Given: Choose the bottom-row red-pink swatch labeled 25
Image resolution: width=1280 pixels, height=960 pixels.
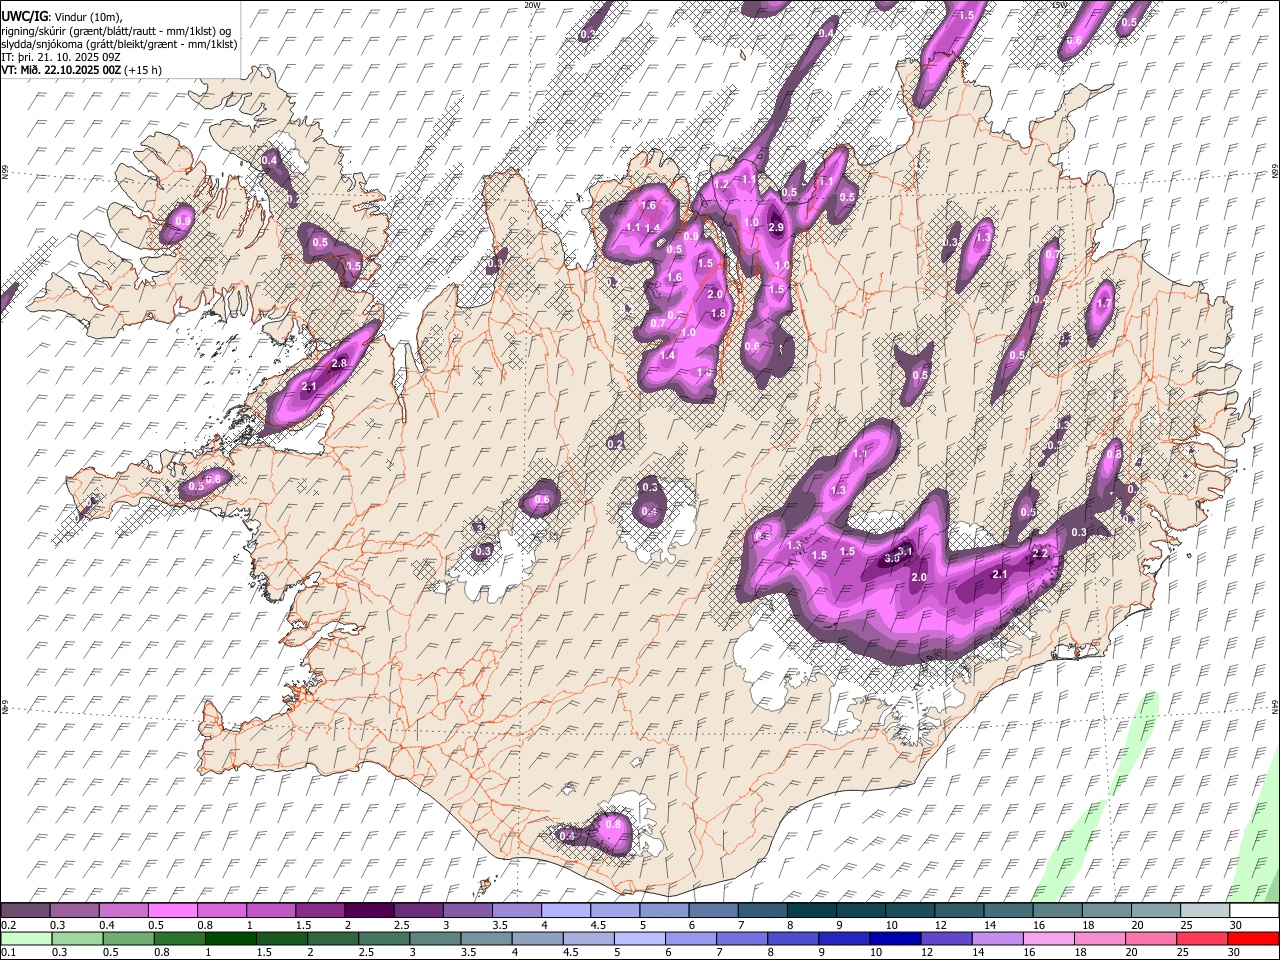Looking at the screenshot, I should pos(1202,939).
